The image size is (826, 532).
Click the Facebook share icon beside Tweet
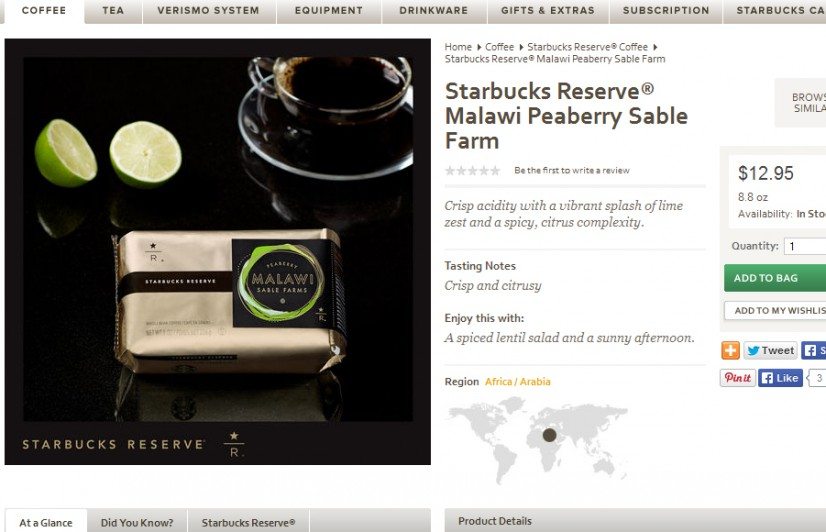(x=813, y=350)
